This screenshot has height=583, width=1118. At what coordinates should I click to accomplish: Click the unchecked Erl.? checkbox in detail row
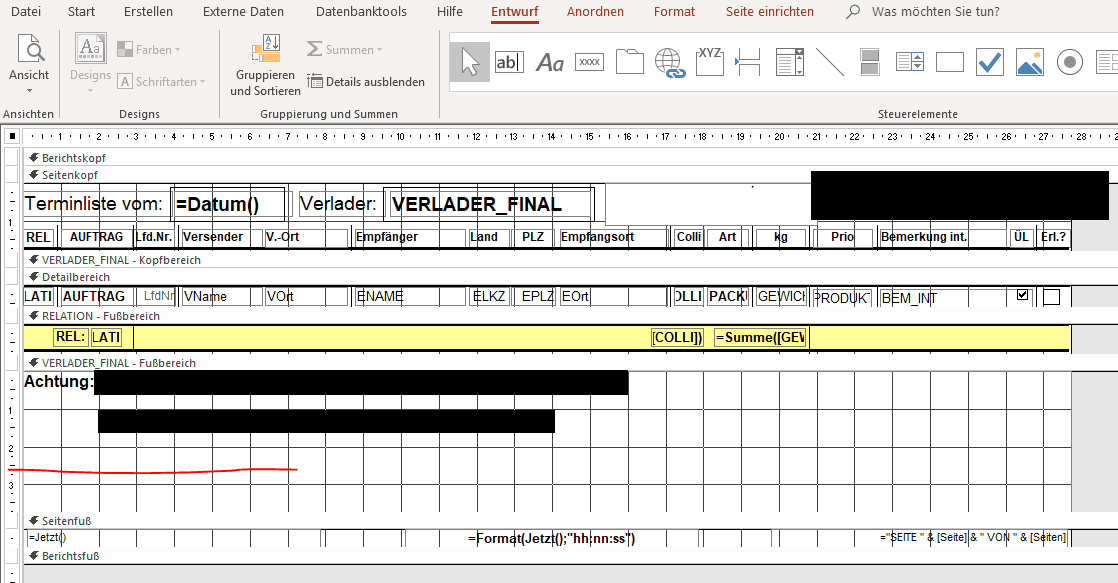[x=1052, y=296]
